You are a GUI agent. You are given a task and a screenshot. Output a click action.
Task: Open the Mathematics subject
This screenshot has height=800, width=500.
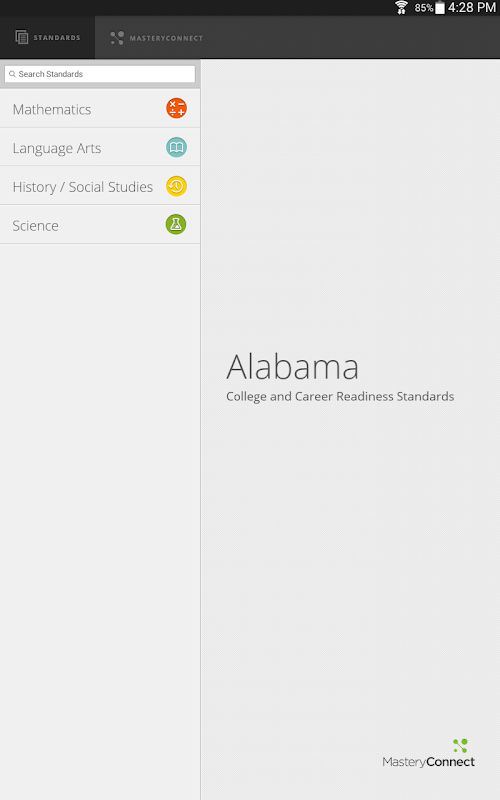[x=100, y=109]
